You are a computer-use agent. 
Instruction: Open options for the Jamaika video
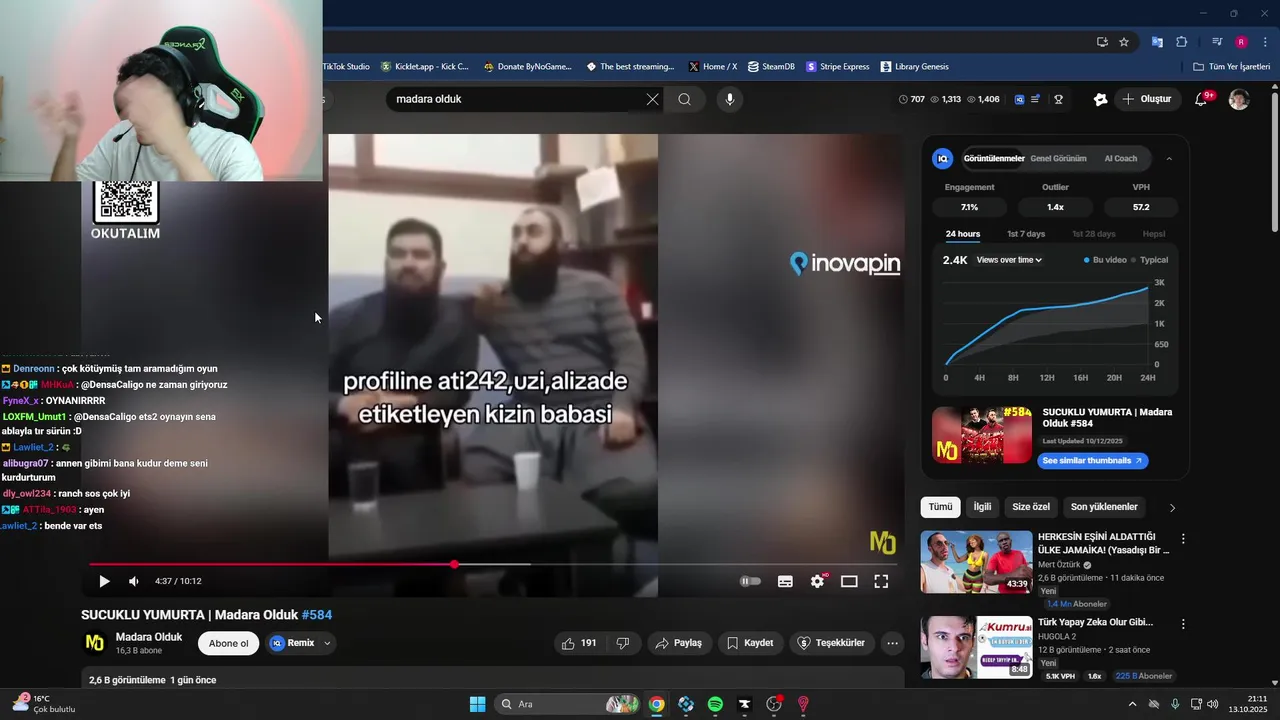[1183, 538]
